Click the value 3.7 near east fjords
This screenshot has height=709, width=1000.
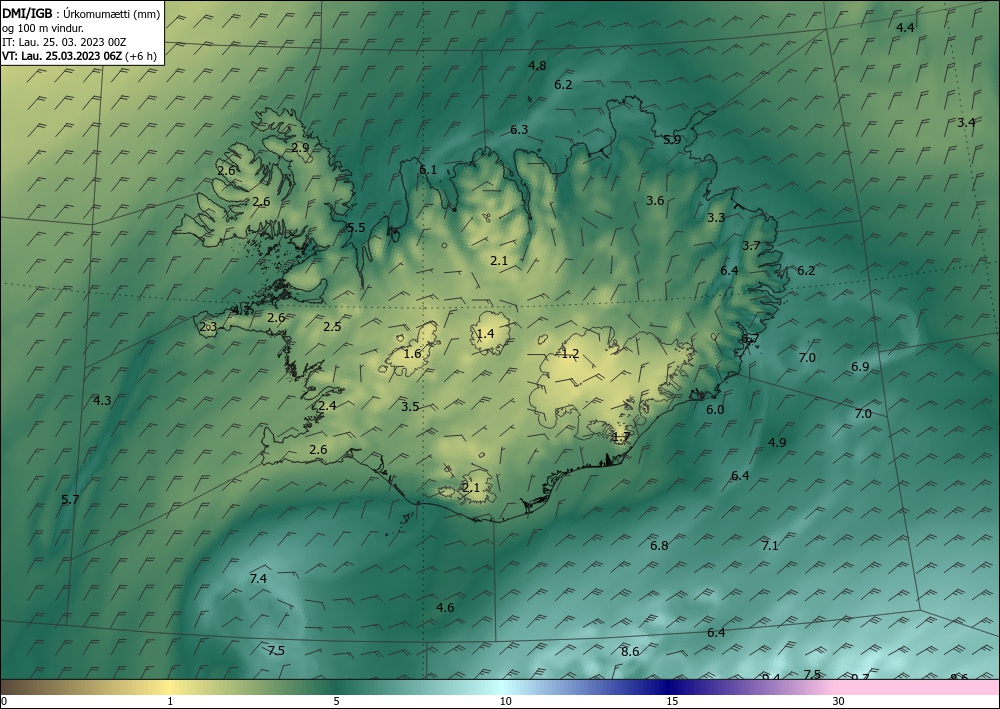click(751, 245)
